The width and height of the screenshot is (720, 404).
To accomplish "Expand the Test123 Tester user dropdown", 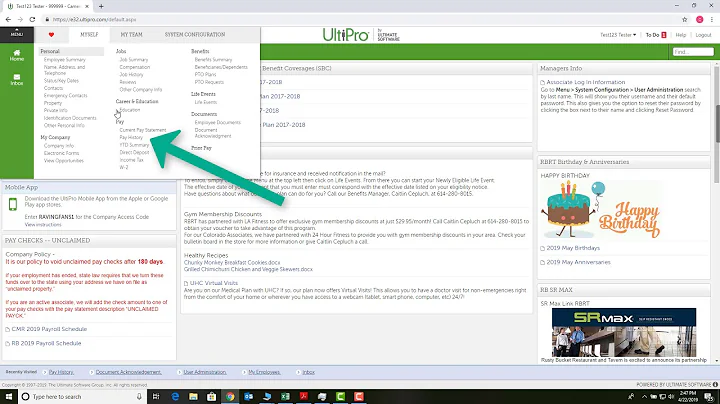I will pyautogui.click(x=618, y=35).
